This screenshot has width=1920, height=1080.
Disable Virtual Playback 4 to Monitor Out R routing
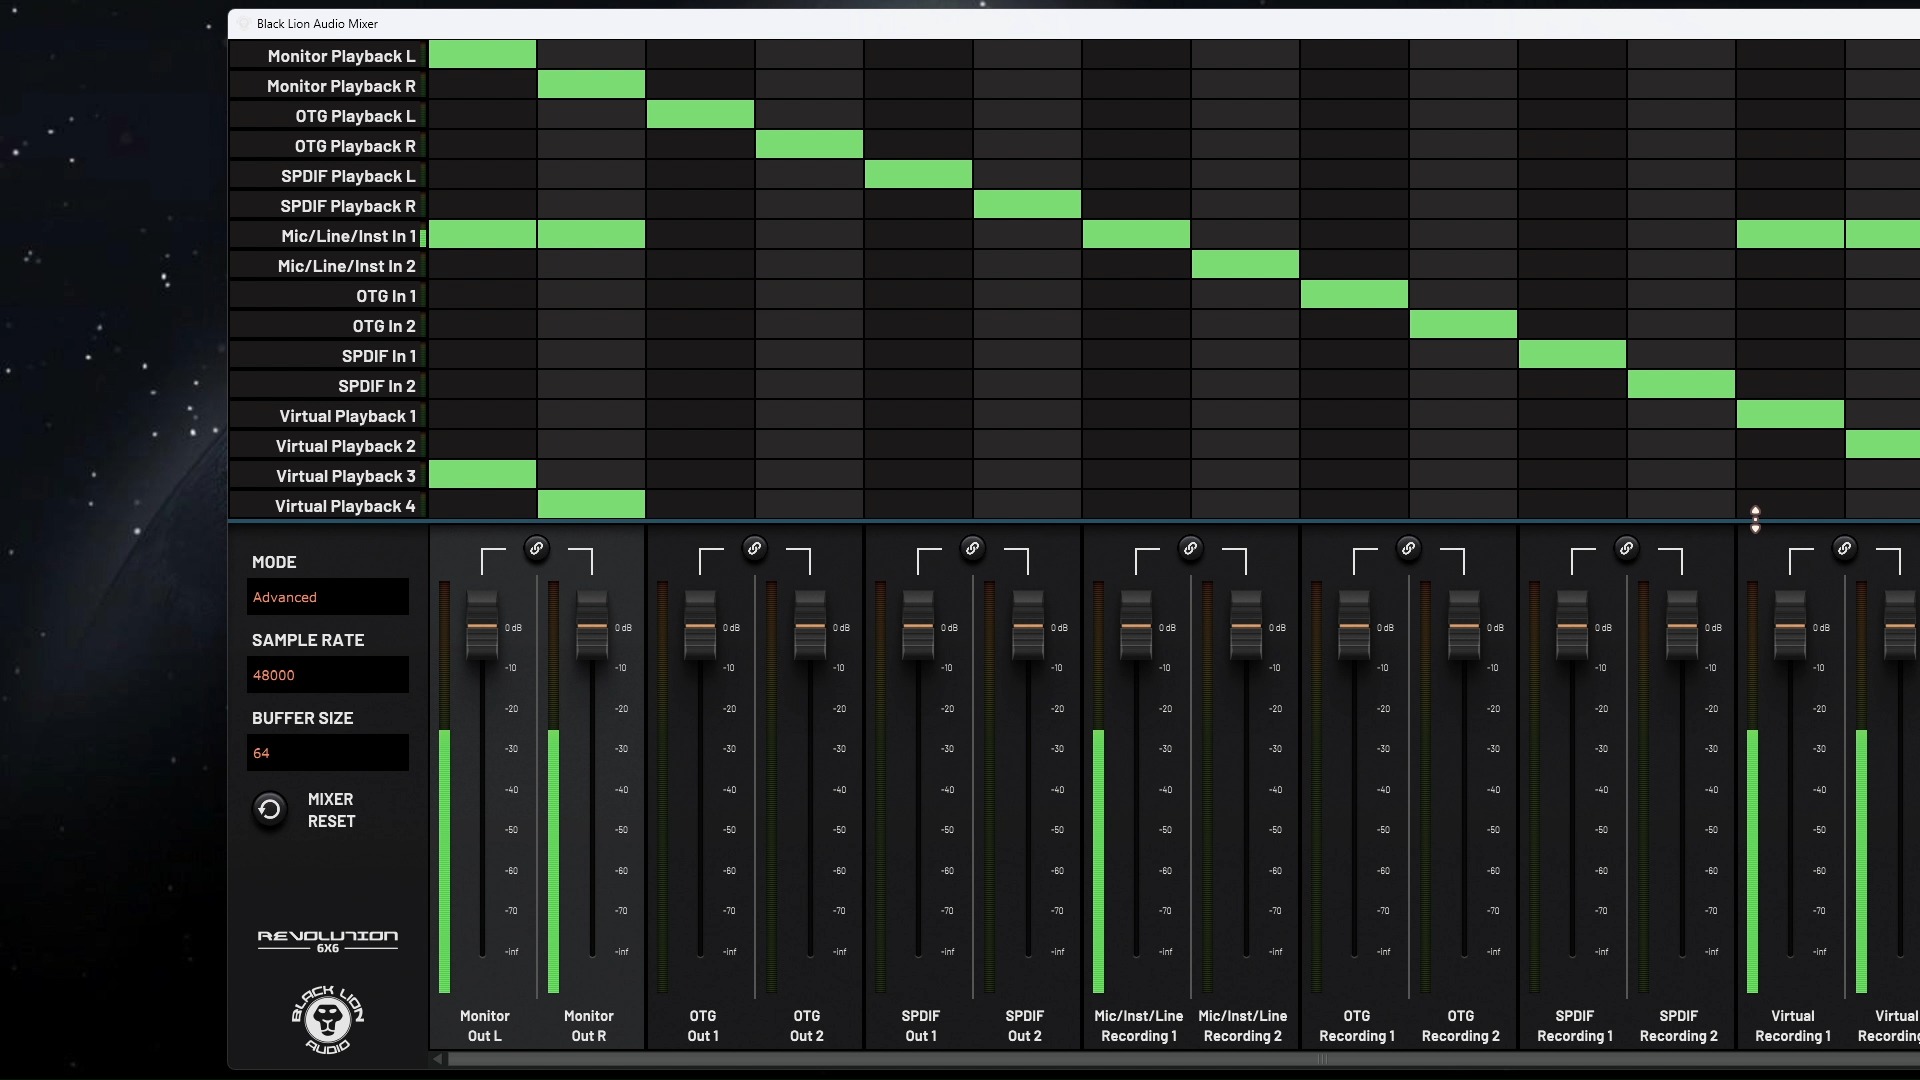pyautogui.click(x=591, y=504)
